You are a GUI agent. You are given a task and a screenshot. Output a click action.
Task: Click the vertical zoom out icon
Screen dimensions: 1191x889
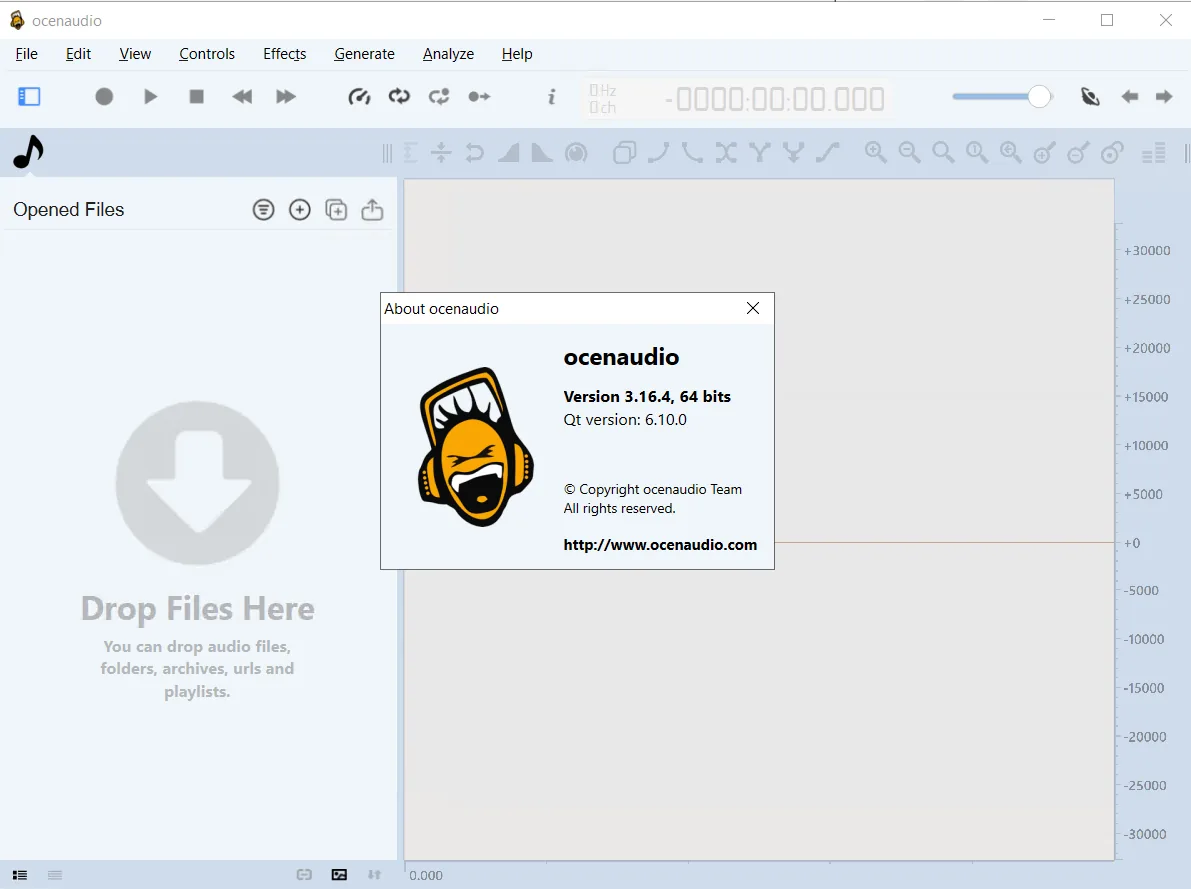(1079, 153)
